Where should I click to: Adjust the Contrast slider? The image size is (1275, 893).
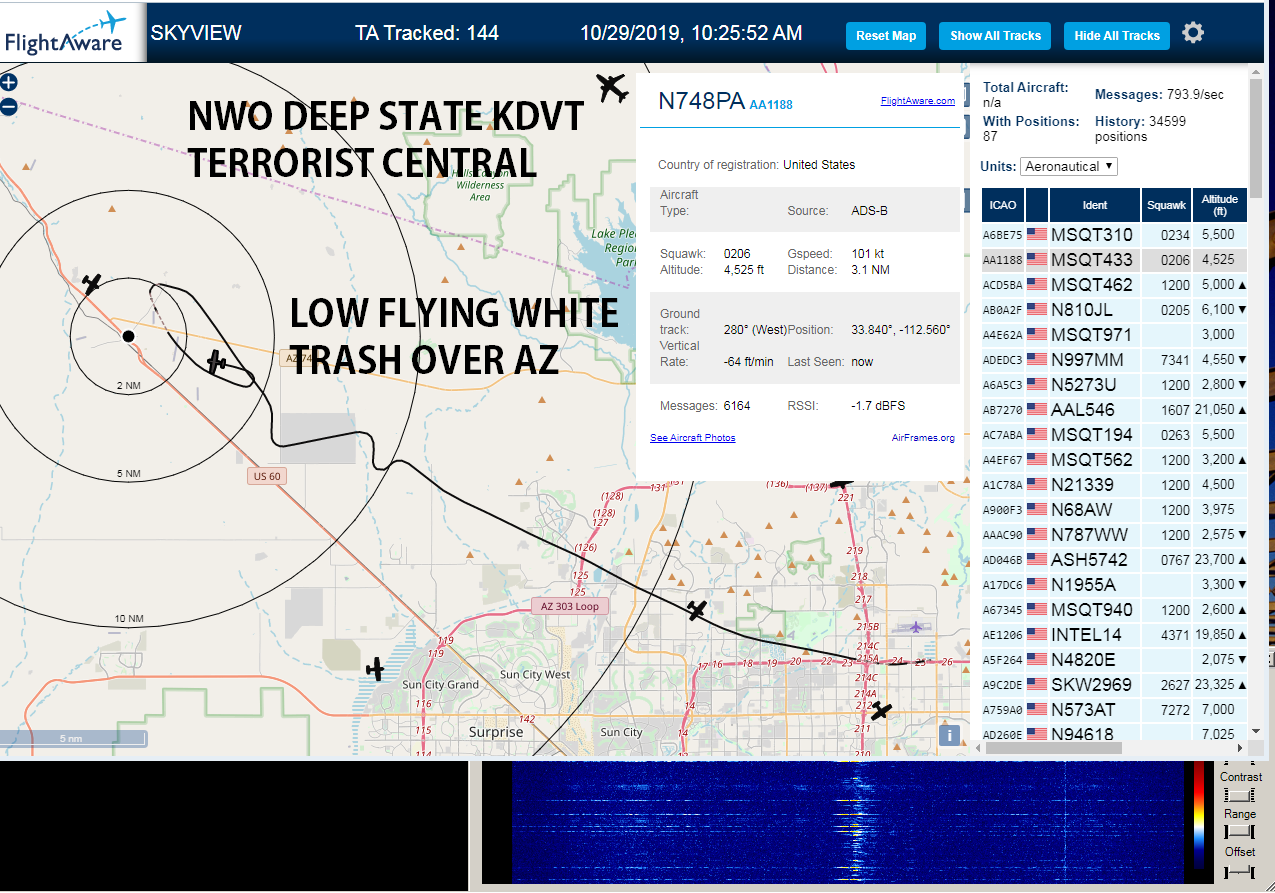[1239, 794]
